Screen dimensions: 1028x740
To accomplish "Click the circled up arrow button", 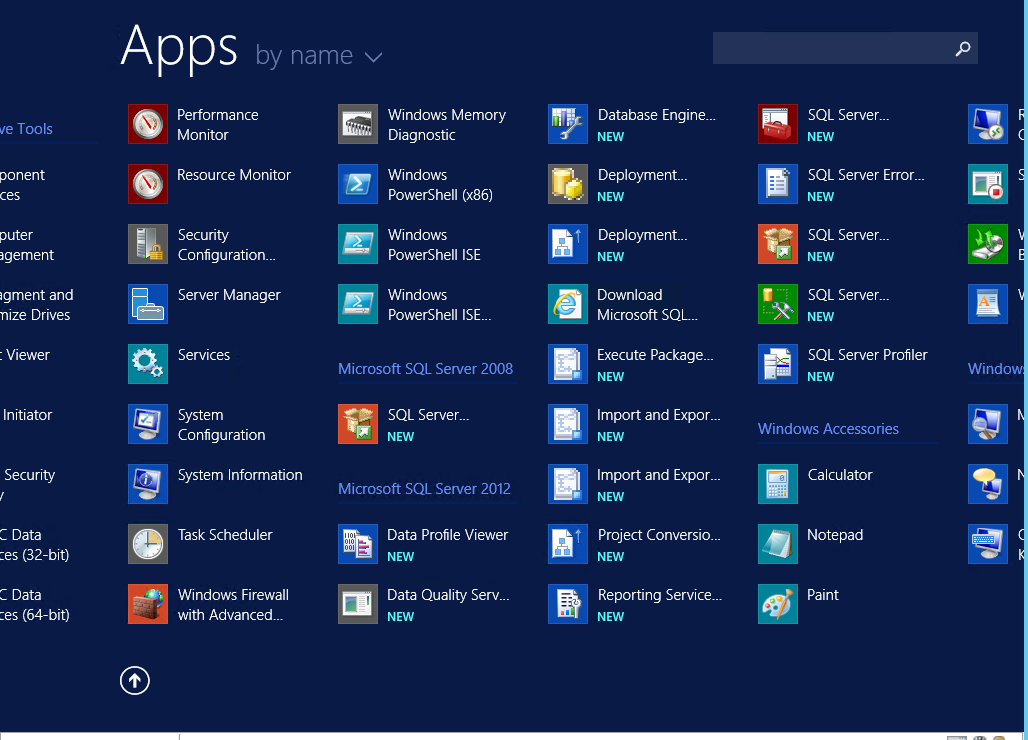I will tap(135, 680).
